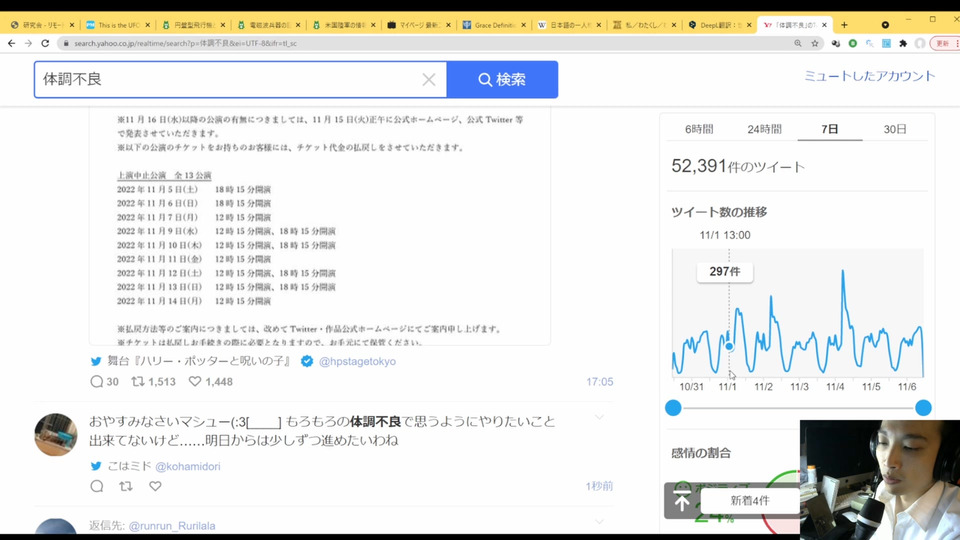Like the kohamidori tweet with heart icon
The width and height of the screenshot is (960, 540).
pyautogui.click(x=156, y=486)
